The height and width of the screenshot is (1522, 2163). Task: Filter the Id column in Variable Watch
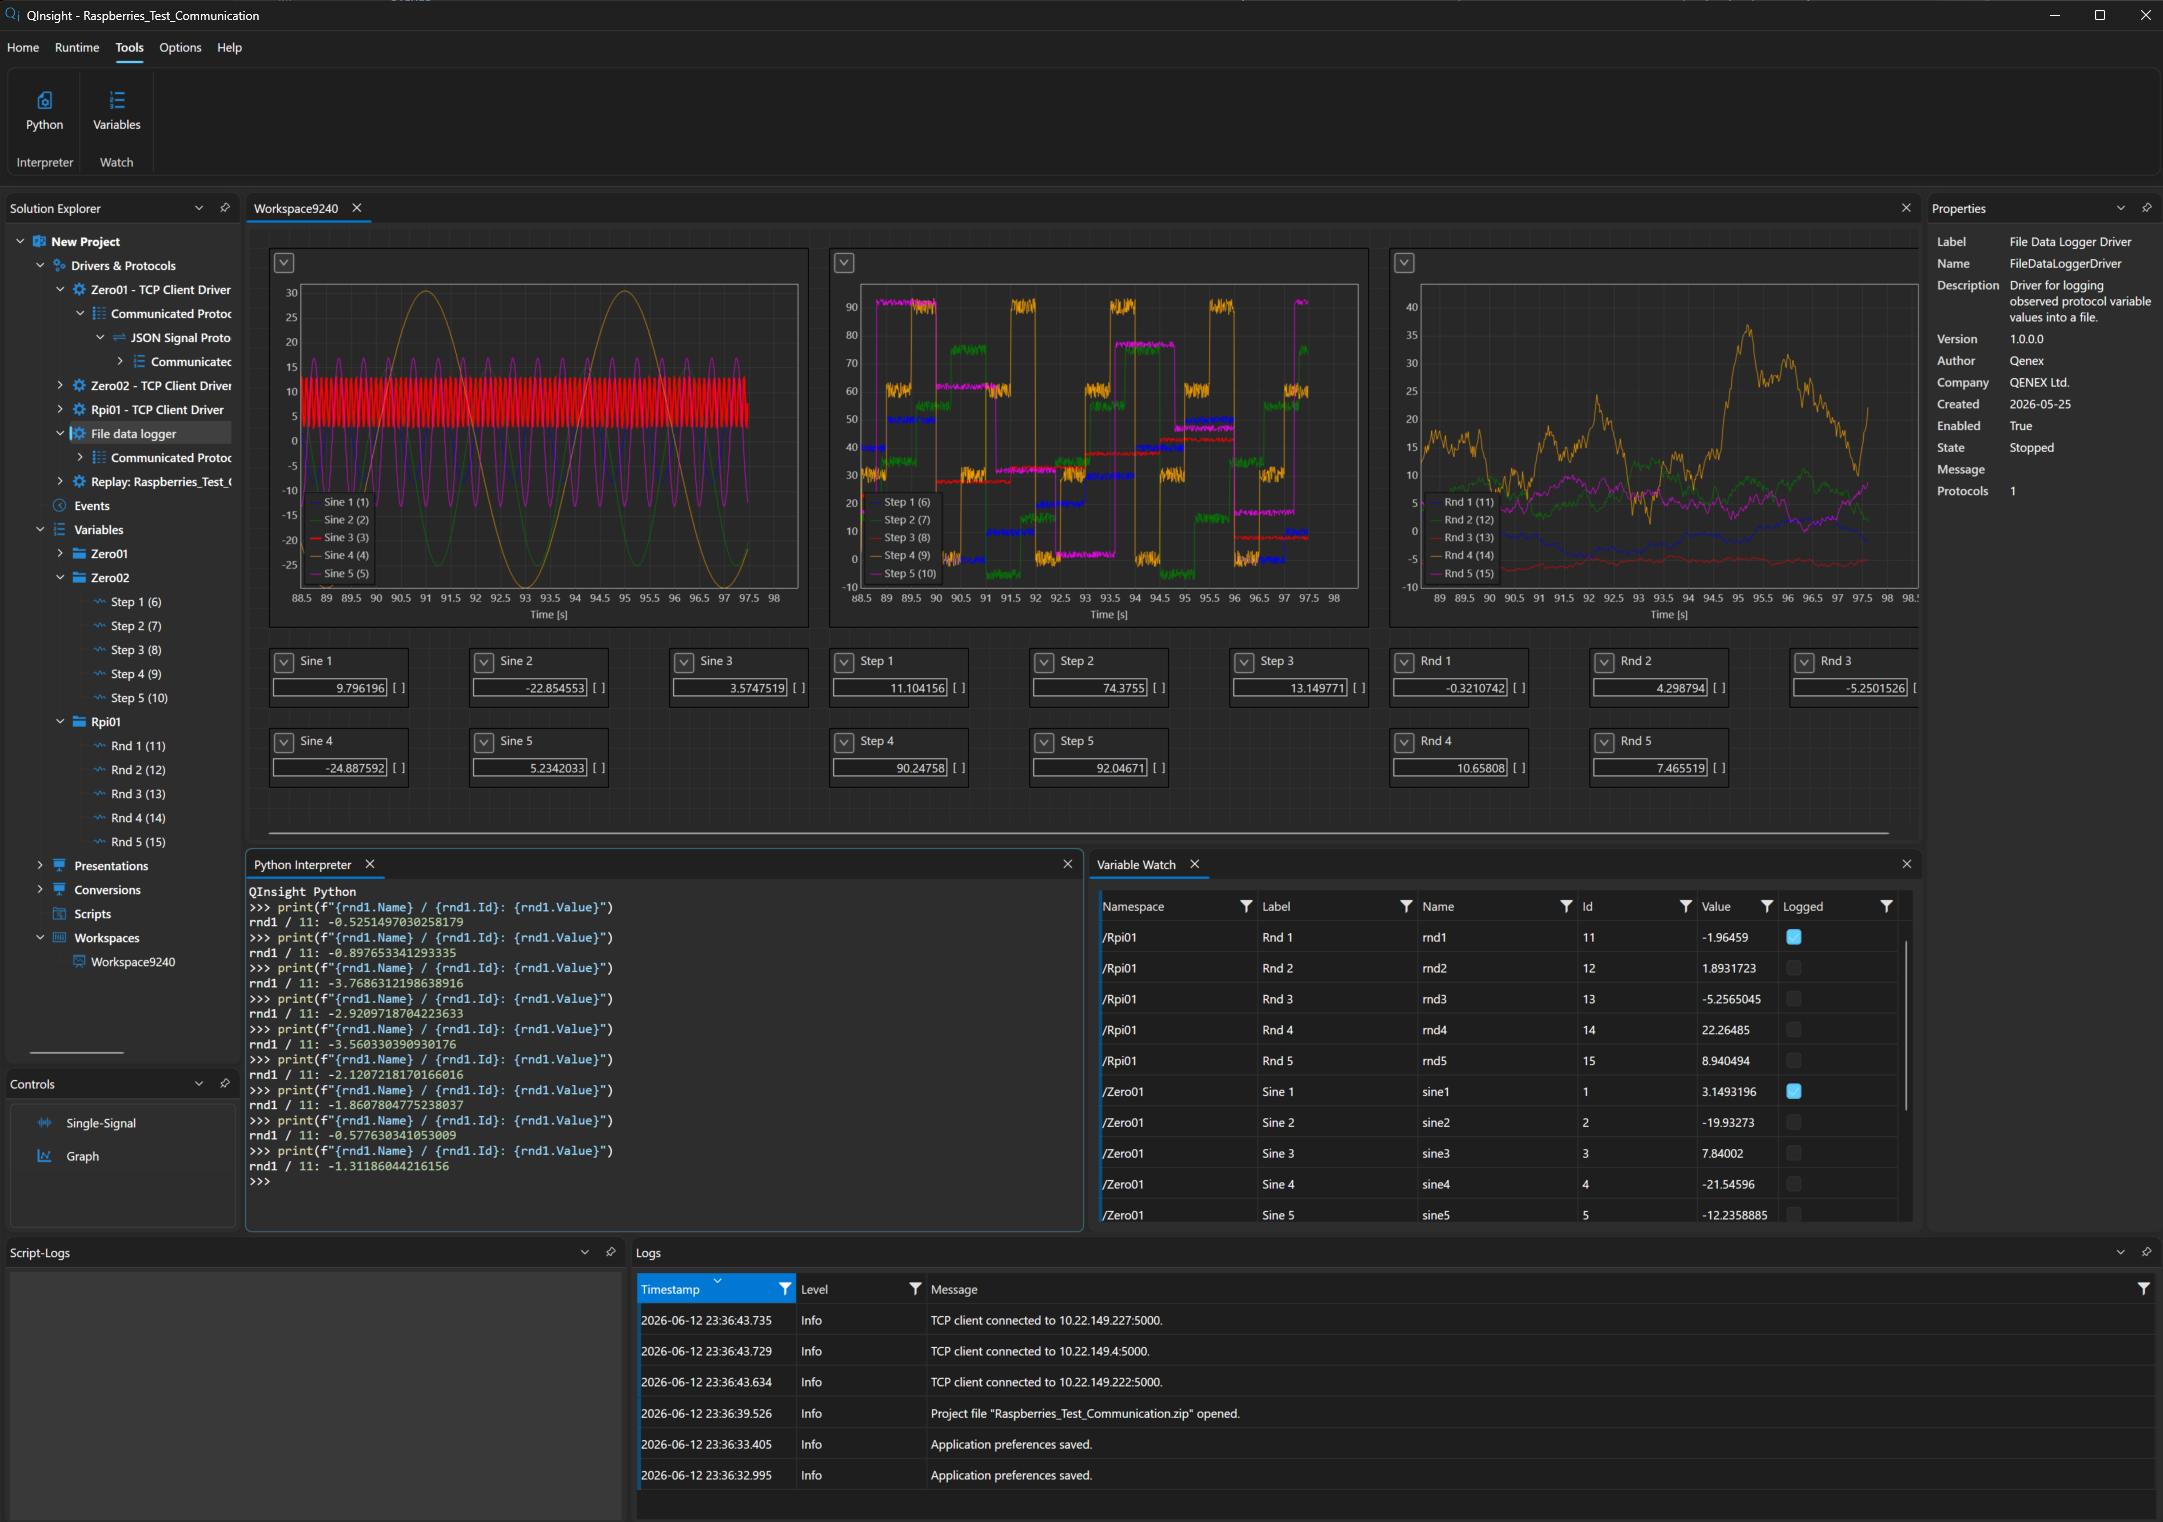pos(1686,906)
